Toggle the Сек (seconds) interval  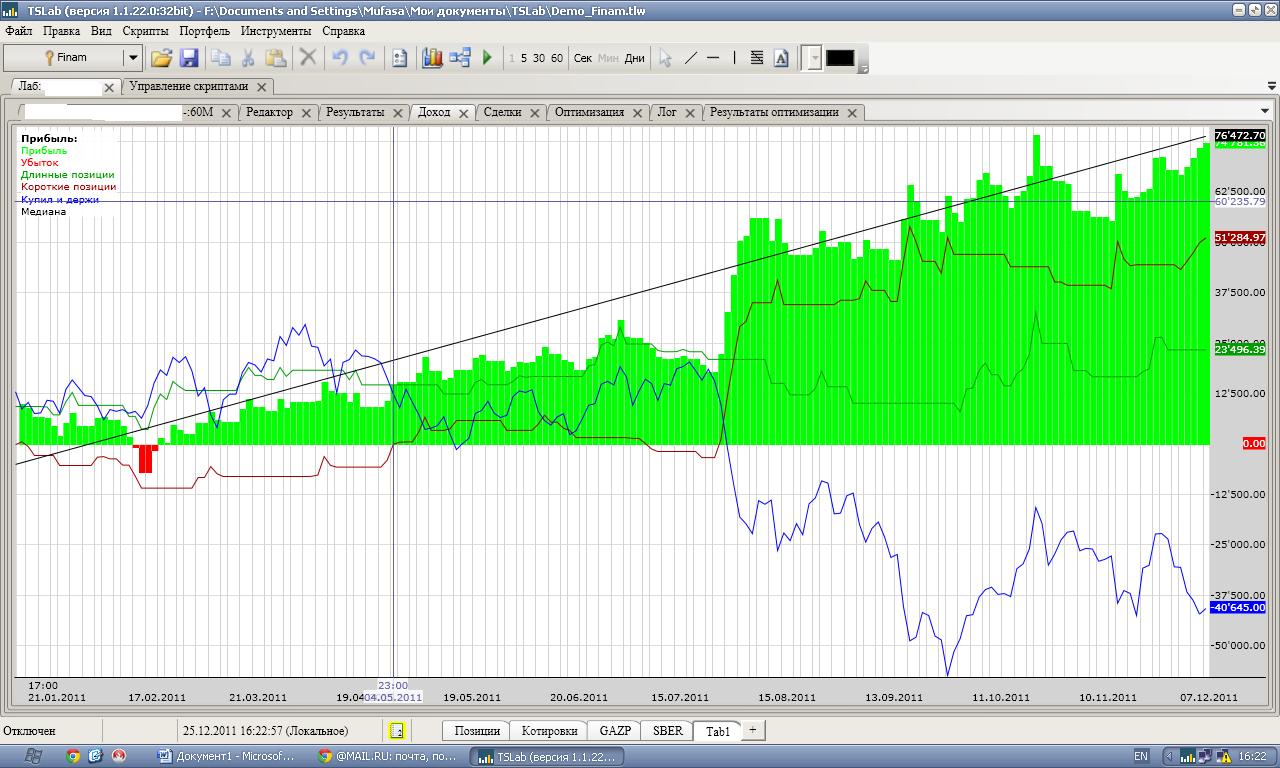pyautogui.click(x=583, y=58)
